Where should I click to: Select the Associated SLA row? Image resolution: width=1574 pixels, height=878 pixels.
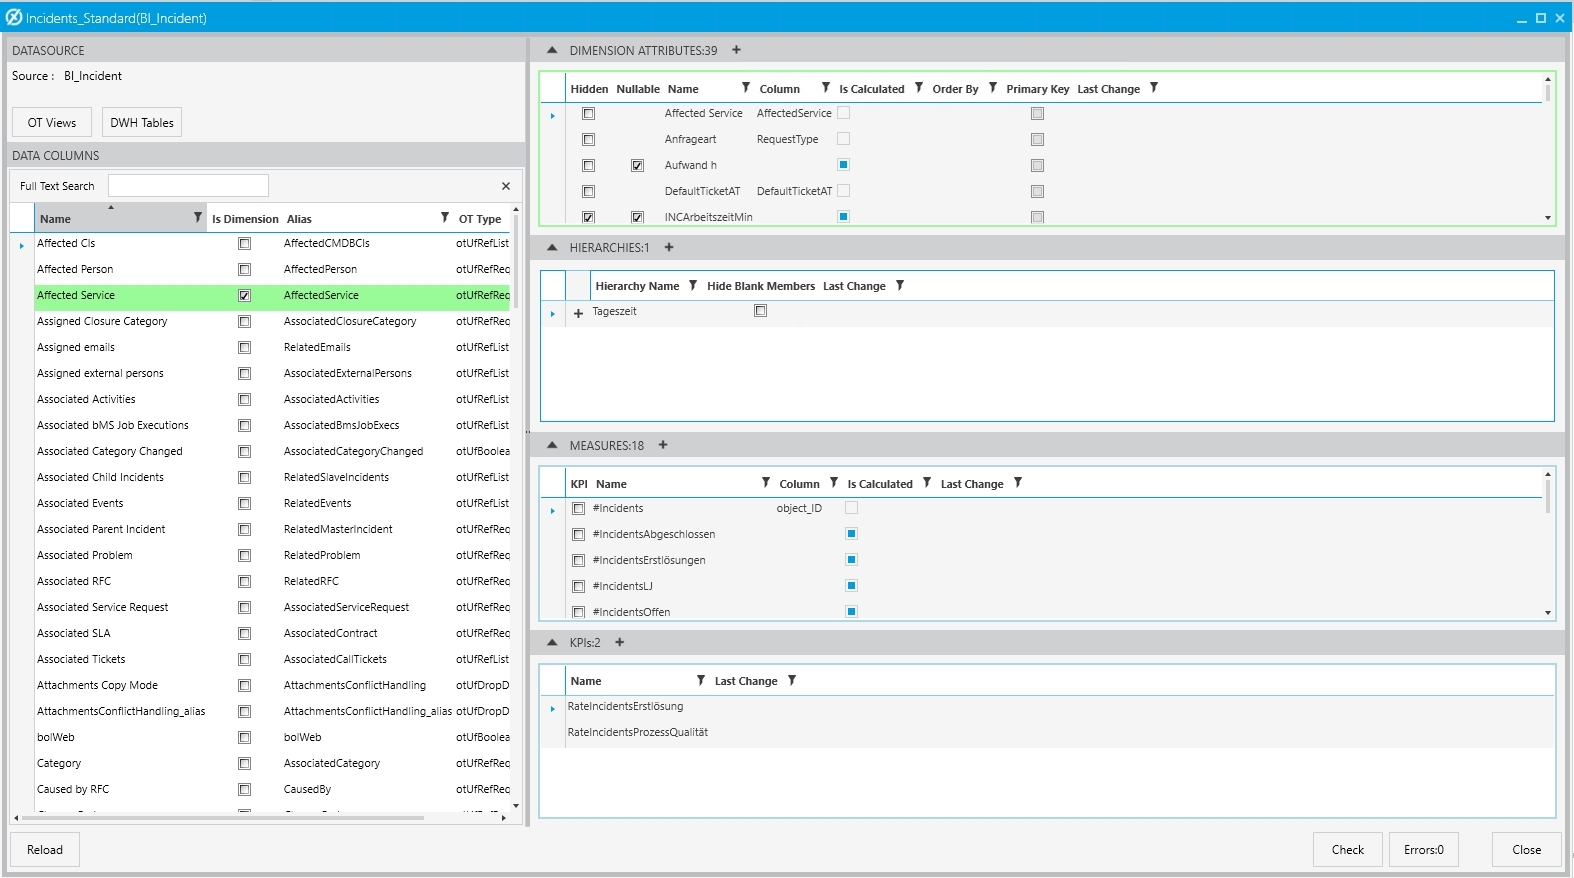tap(272, 633)
